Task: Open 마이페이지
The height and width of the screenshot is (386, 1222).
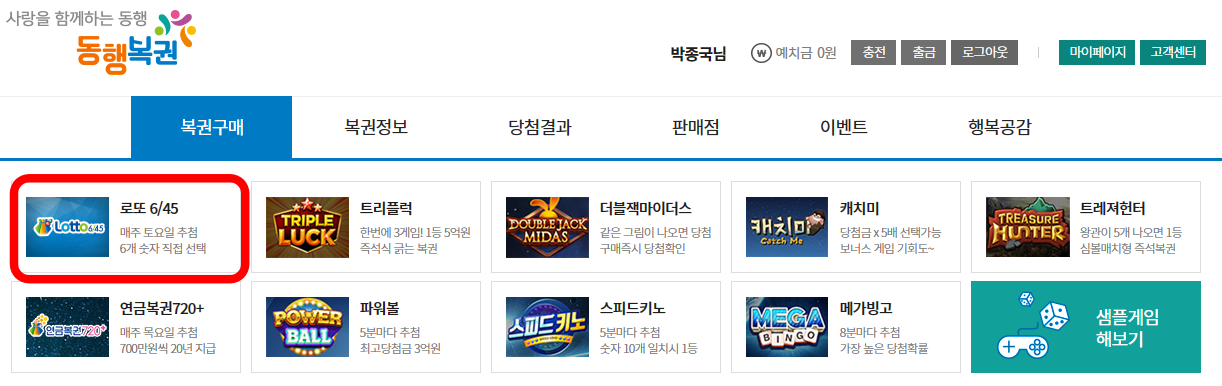Action: (x=1098, y=53)
